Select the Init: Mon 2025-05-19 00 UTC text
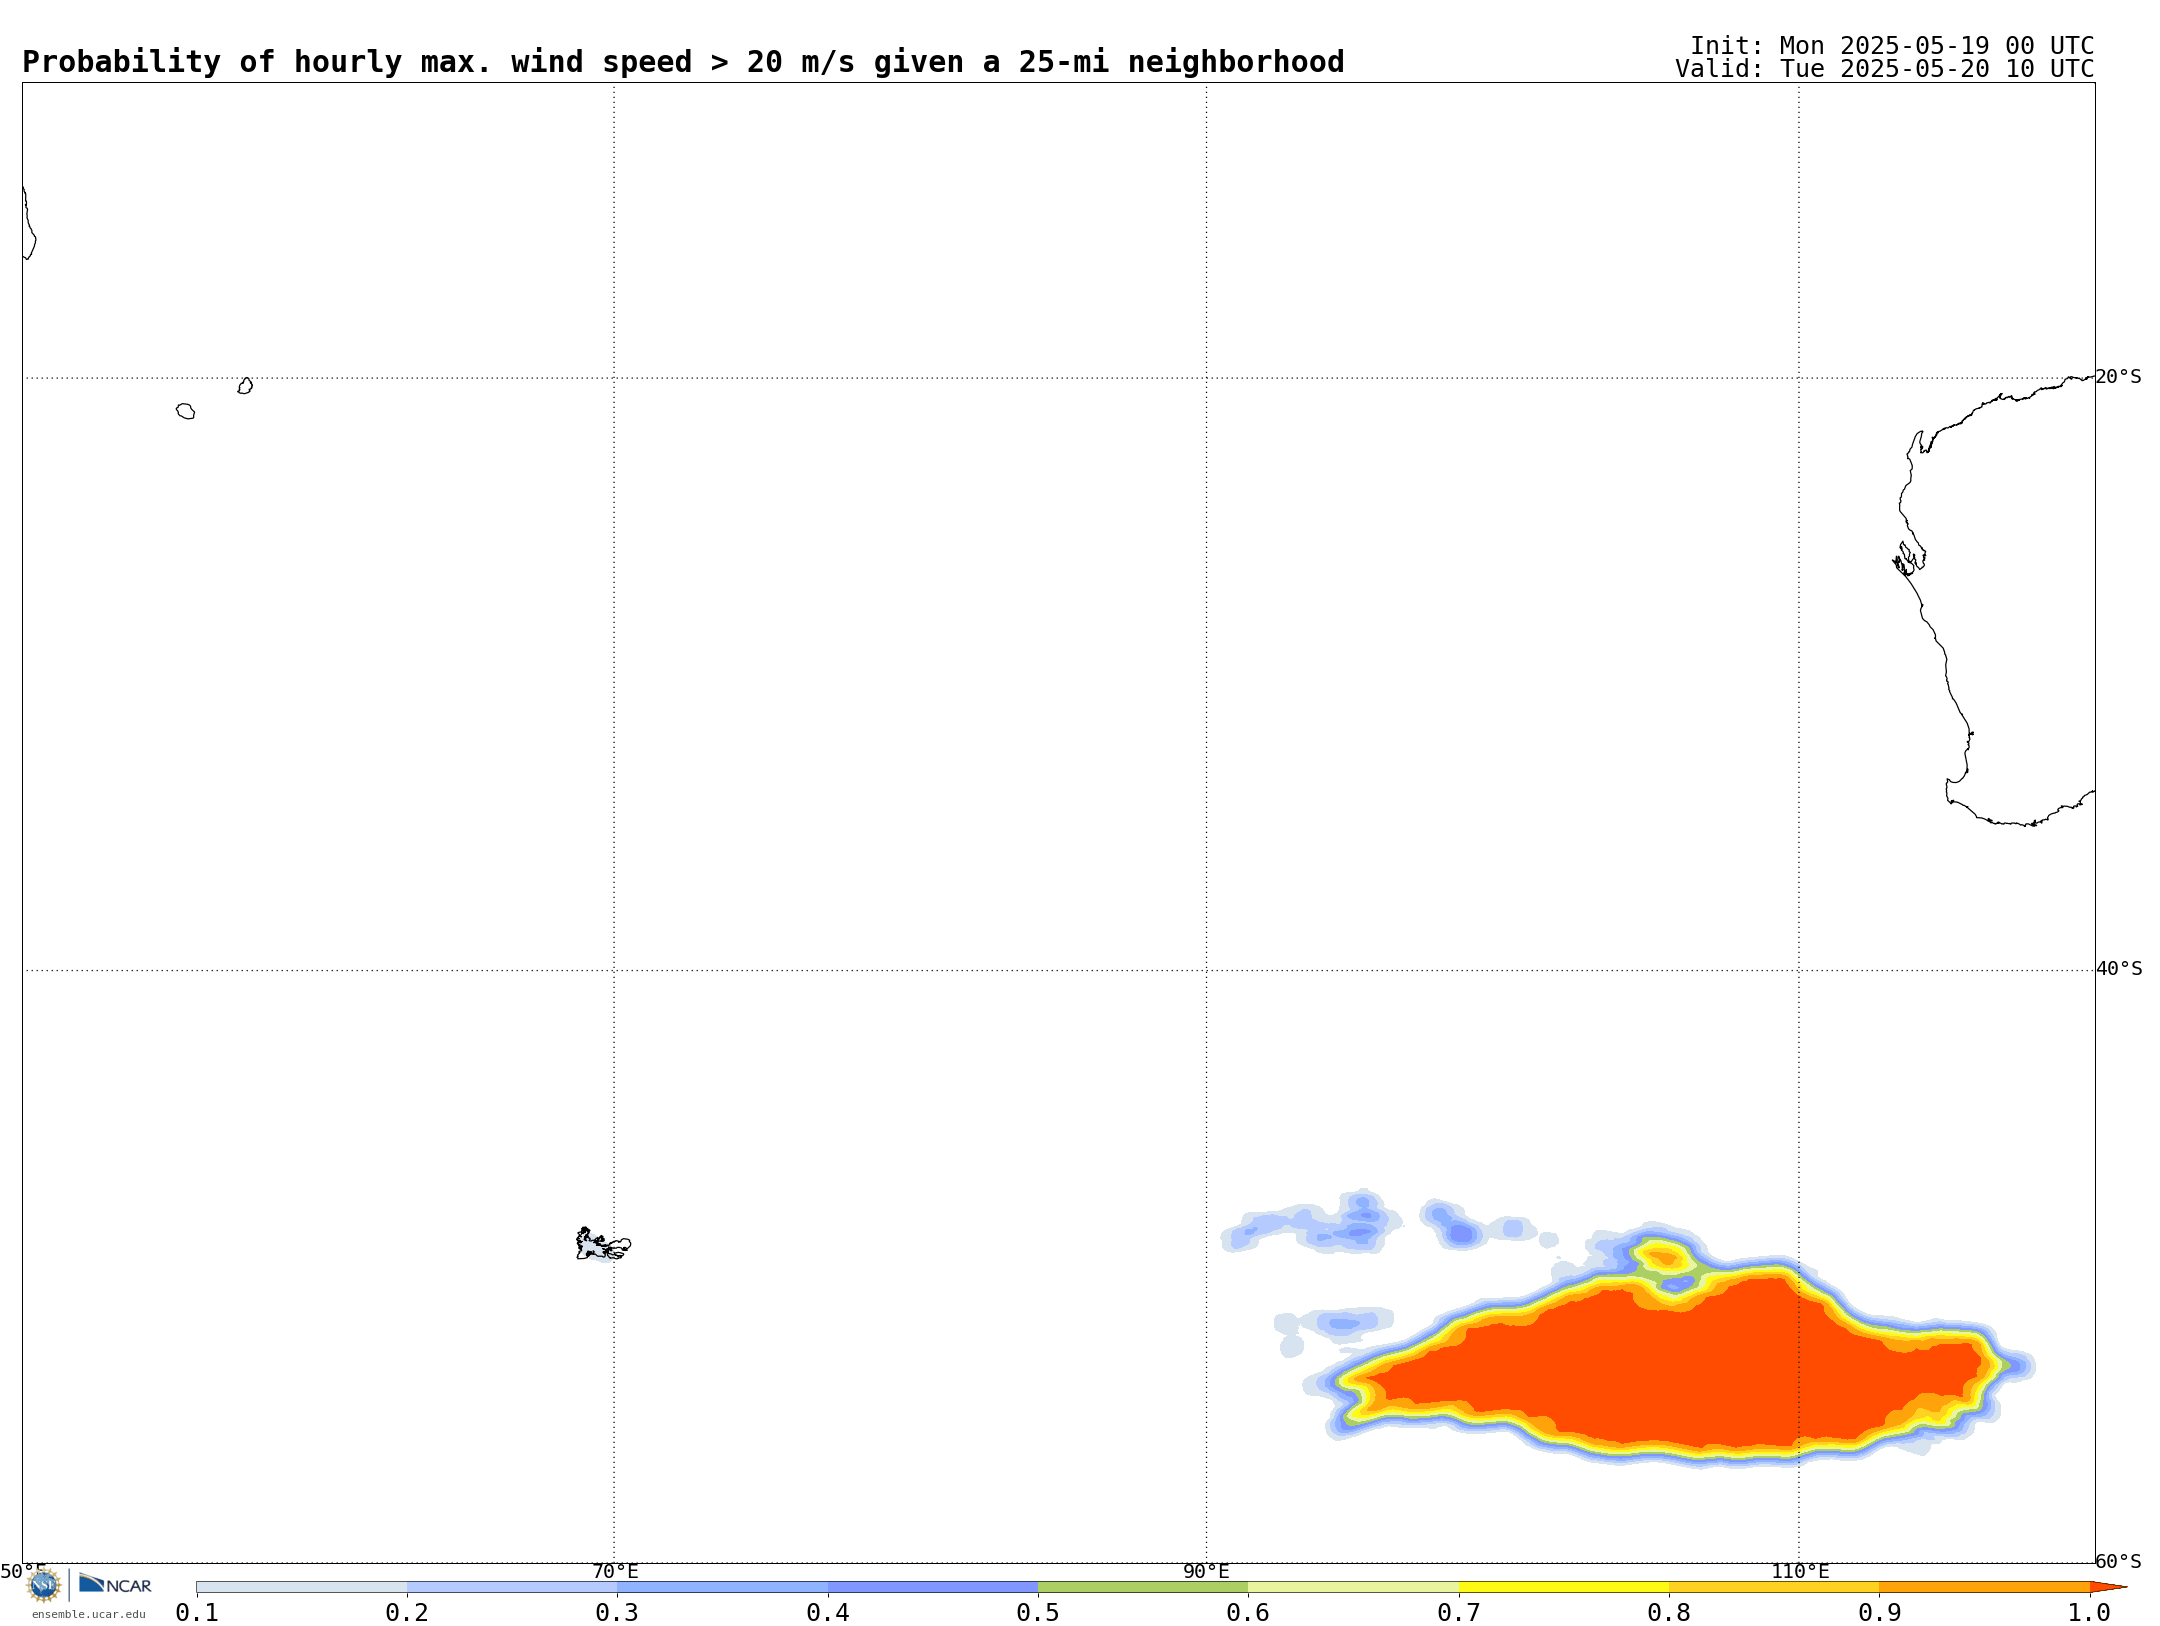 point(1892,46)
